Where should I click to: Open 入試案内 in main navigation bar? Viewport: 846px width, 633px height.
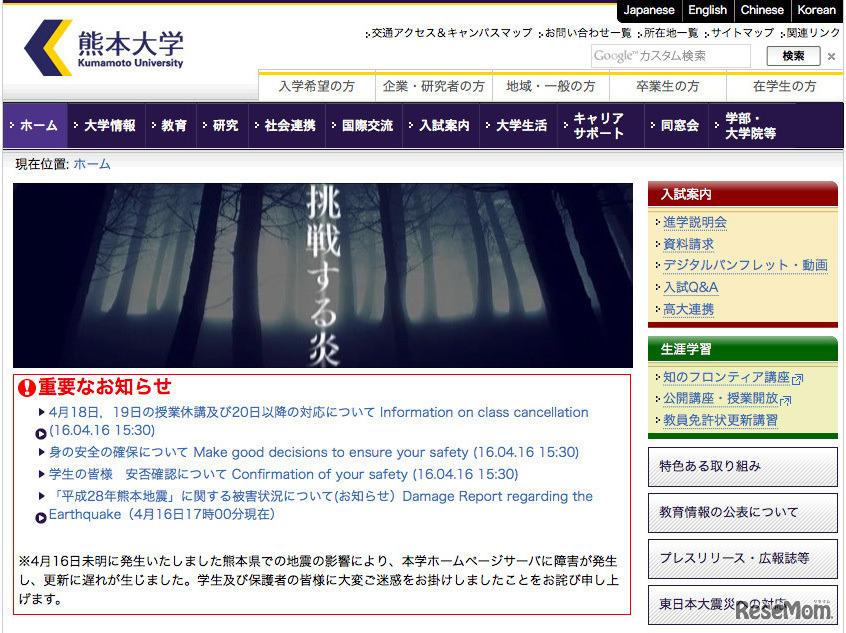point(441,125)
